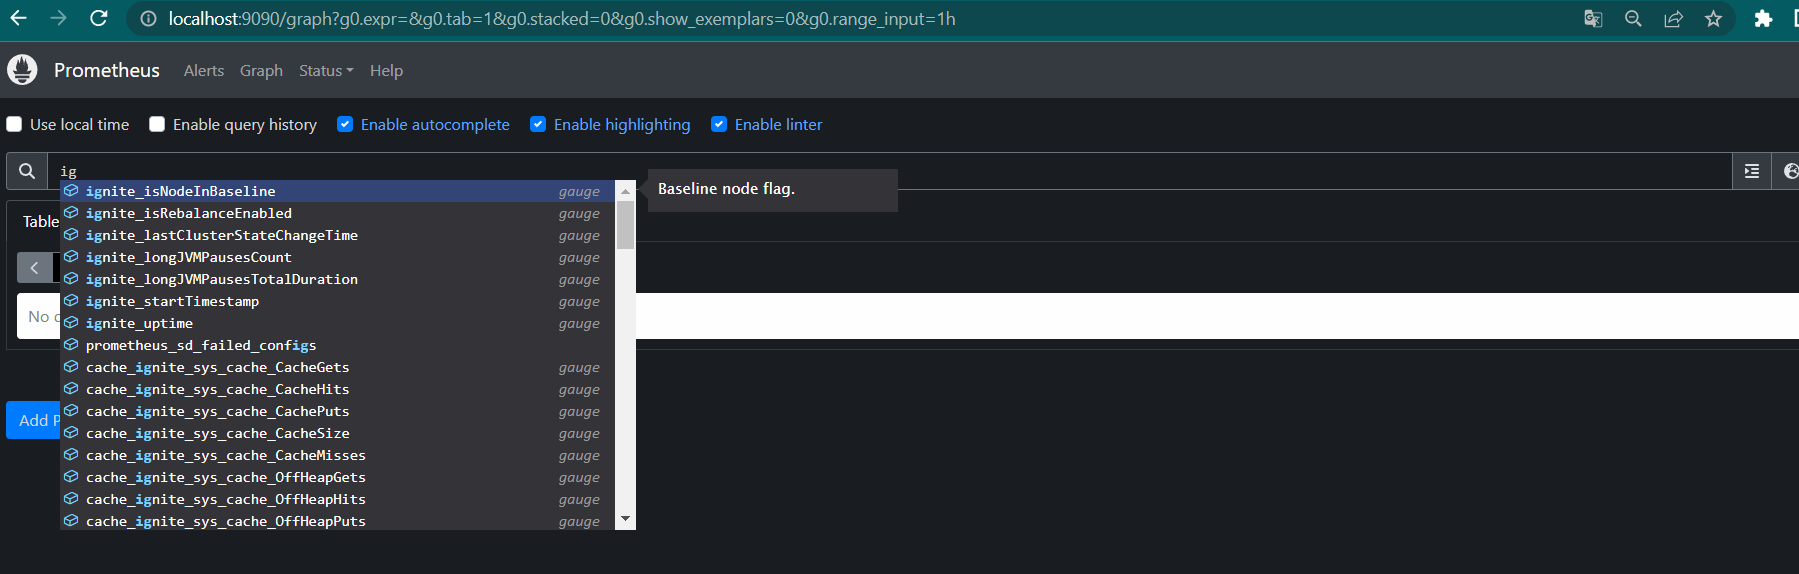Enable query history checkbox

(157, 124)
